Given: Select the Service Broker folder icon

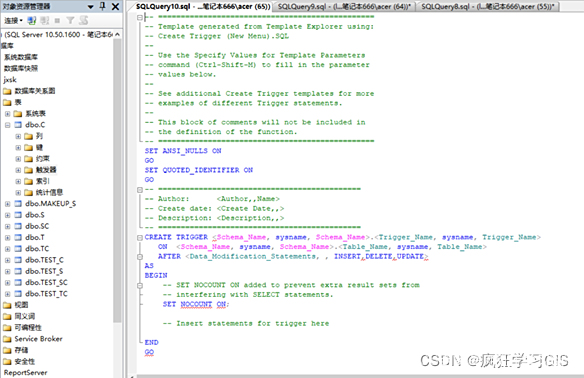Looking at the screenshot, I should coord(7,339).
